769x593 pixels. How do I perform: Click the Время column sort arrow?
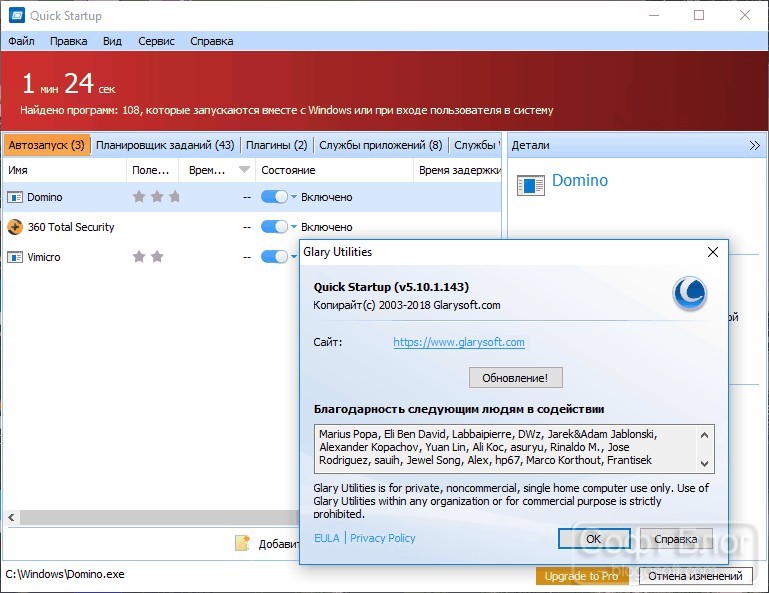point(244,170)
